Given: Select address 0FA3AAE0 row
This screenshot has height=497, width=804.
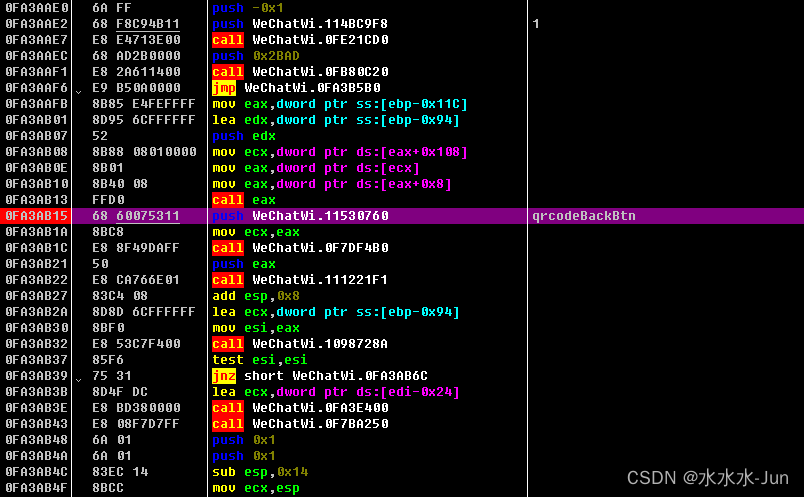Looking at the screenshot, I should tap(402, 8).
